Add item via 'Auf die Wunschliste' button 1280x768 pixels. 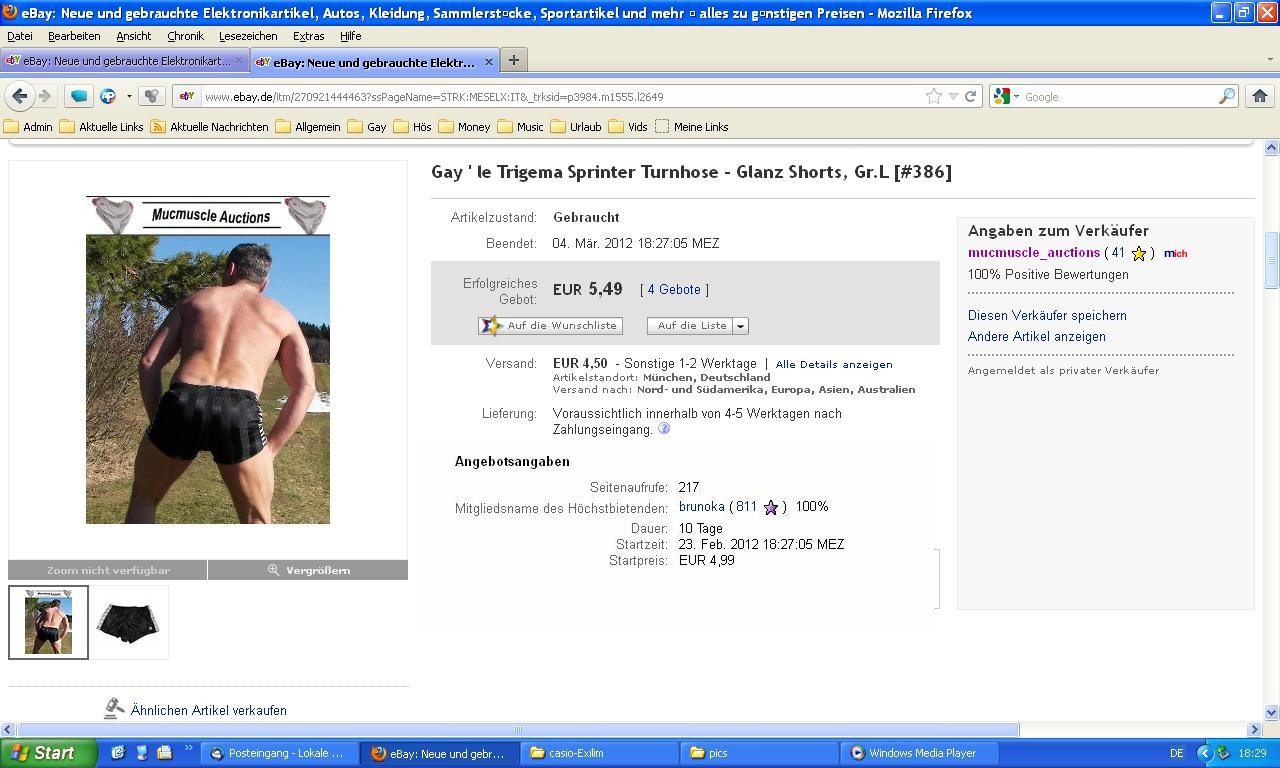click(550, 326)
